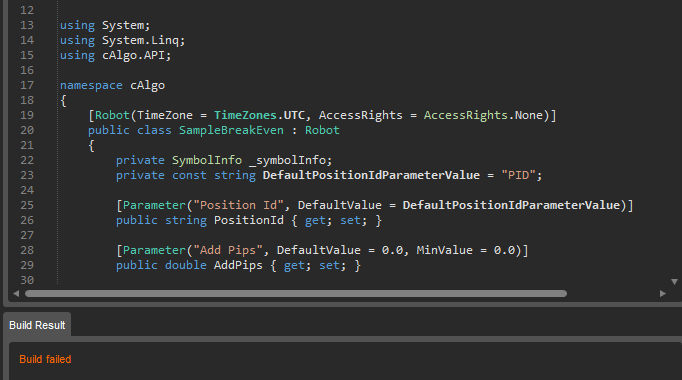682x380 pixels.
Task: Click the AddPips property name
Action: (x=238, y=265)
